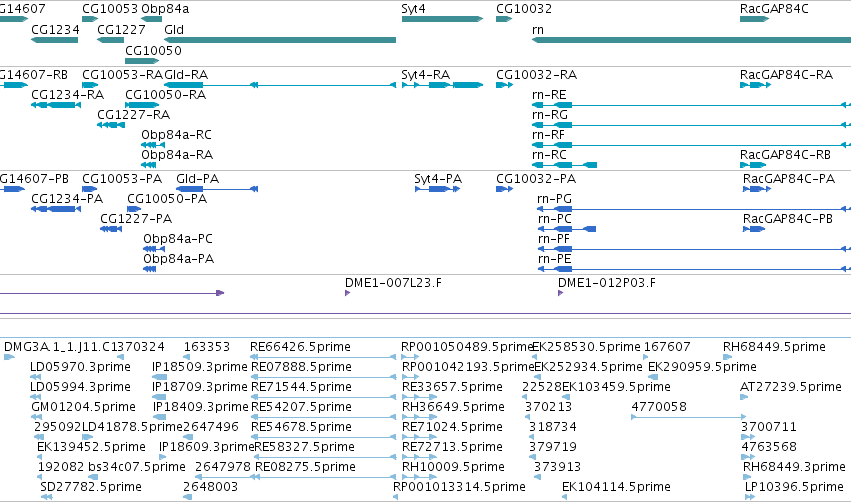This screenshot has width=851, height=502.
Task: Select the CG10050-RA transcript label
Action: (x=166, y=95)
